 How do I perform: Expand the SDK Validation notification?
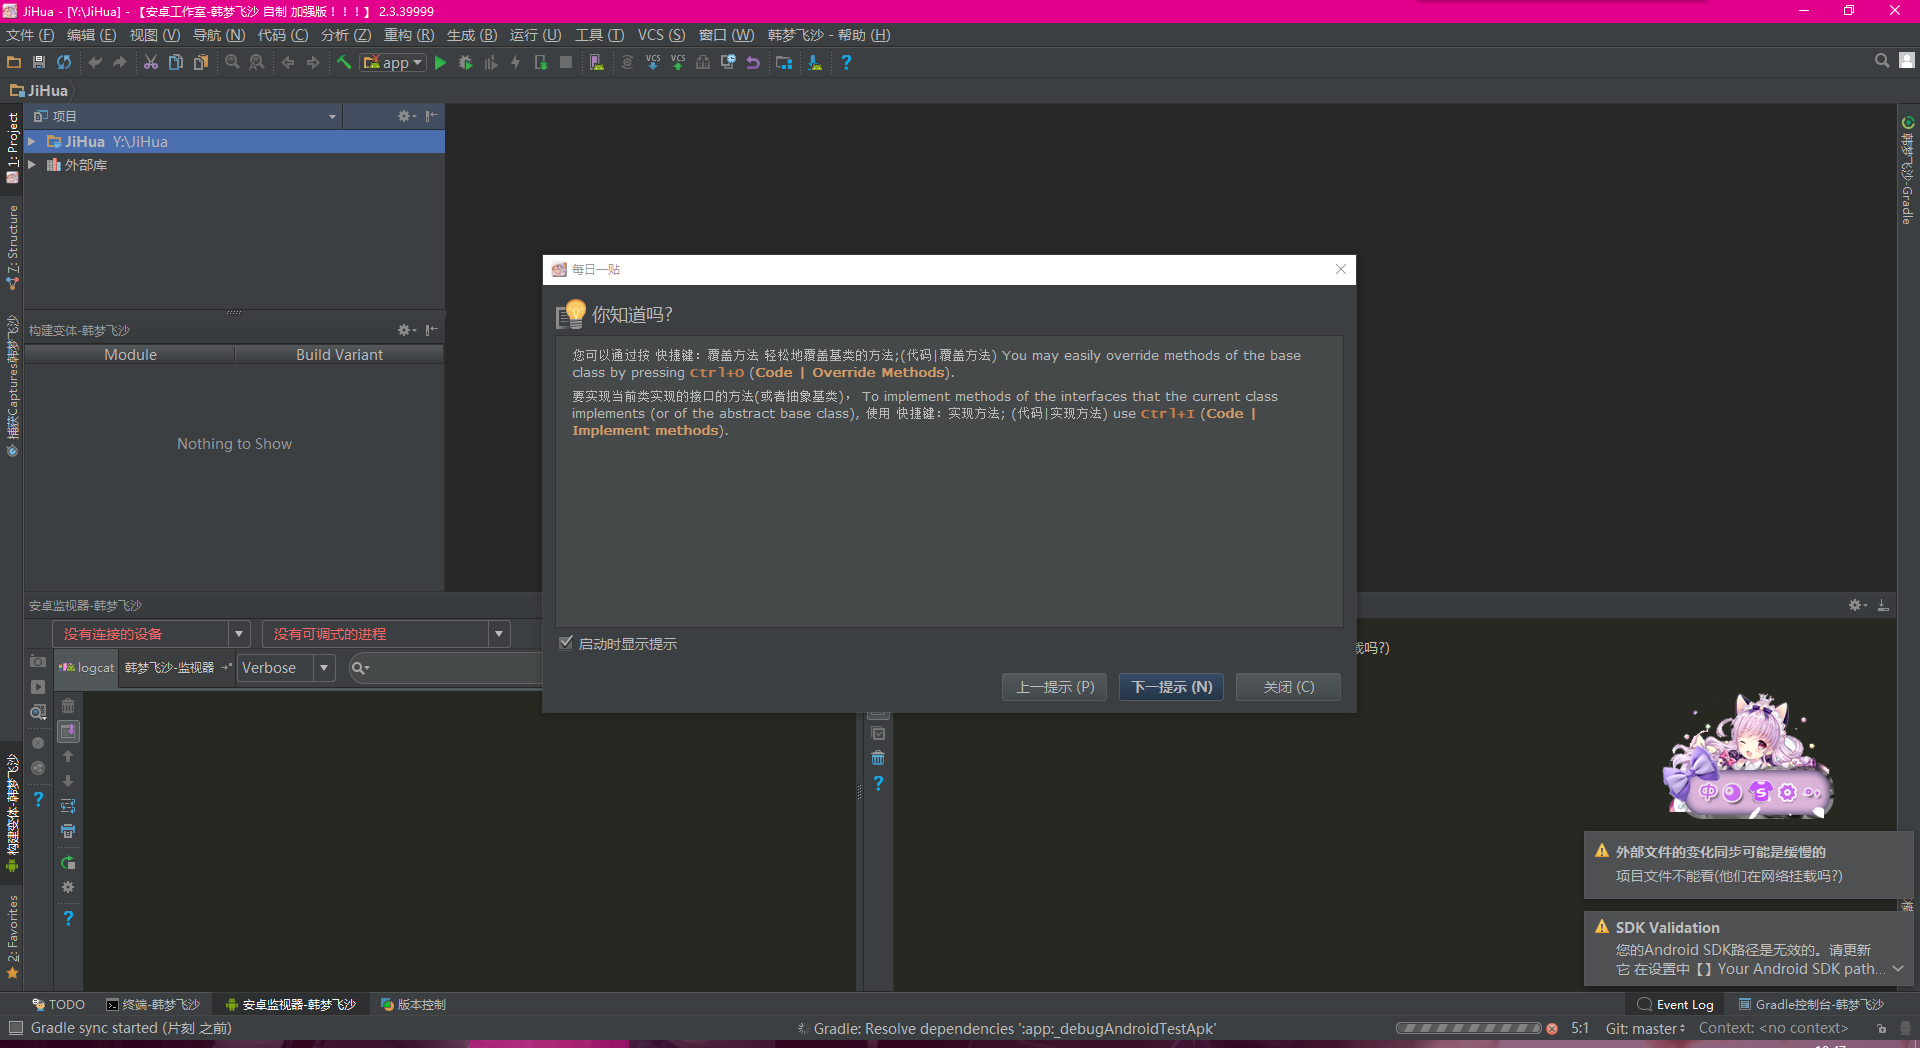coord(1898,969)
